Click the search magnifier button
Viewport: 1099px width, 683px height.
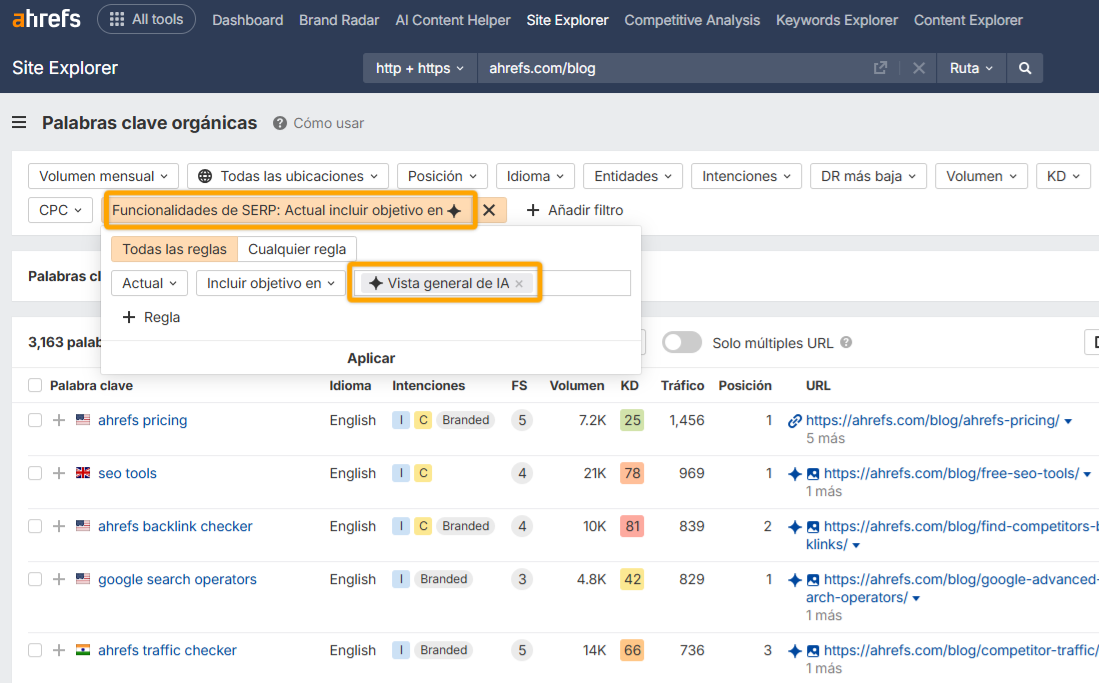(1025, 68)
